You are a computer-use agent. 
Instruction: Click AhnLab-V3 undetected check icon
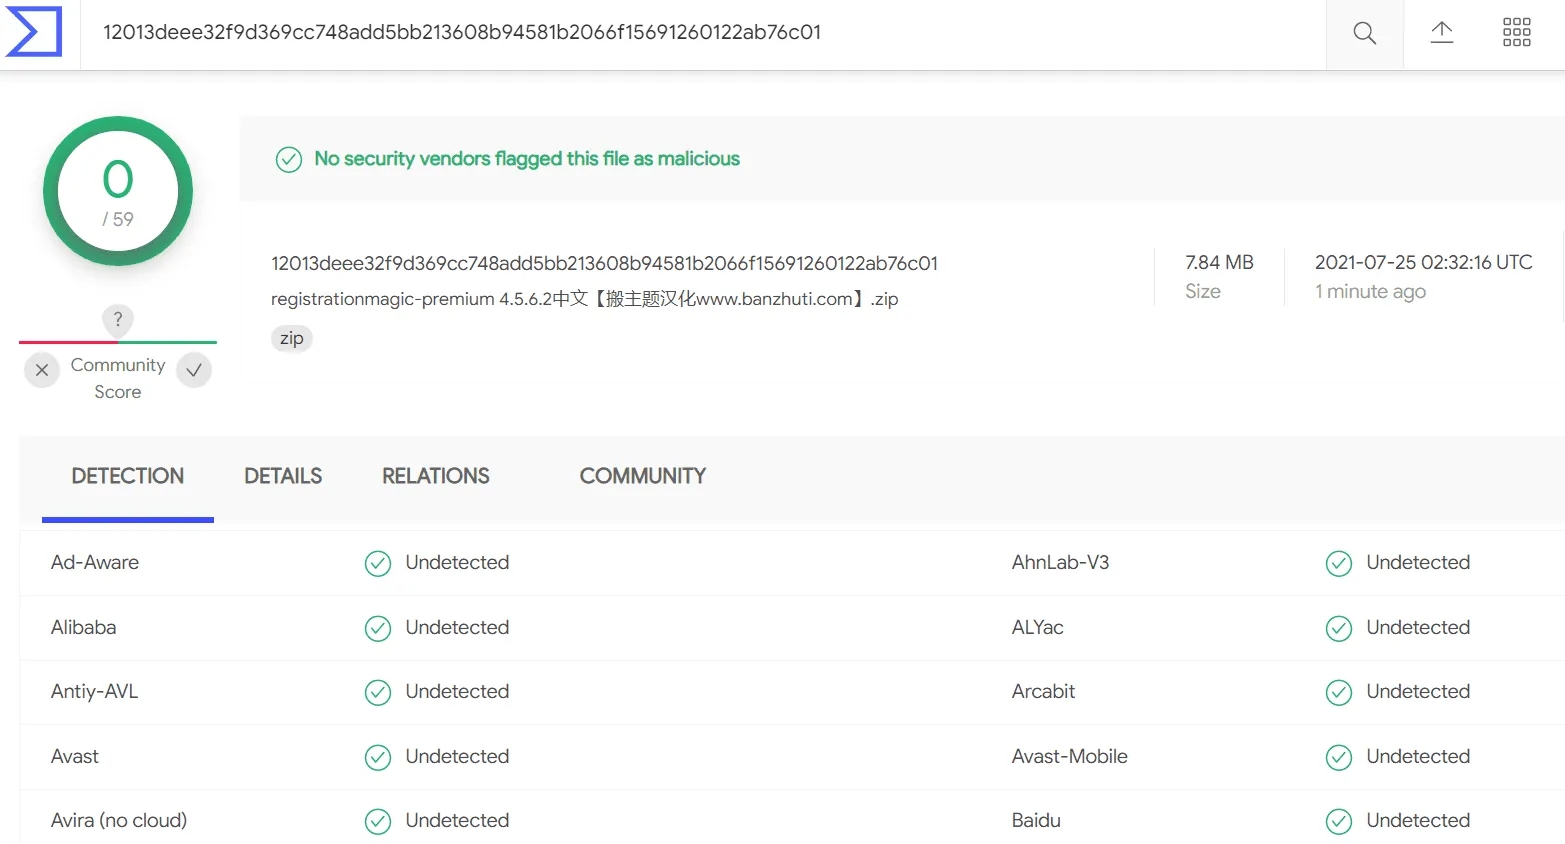click(x=1339, y=564)
